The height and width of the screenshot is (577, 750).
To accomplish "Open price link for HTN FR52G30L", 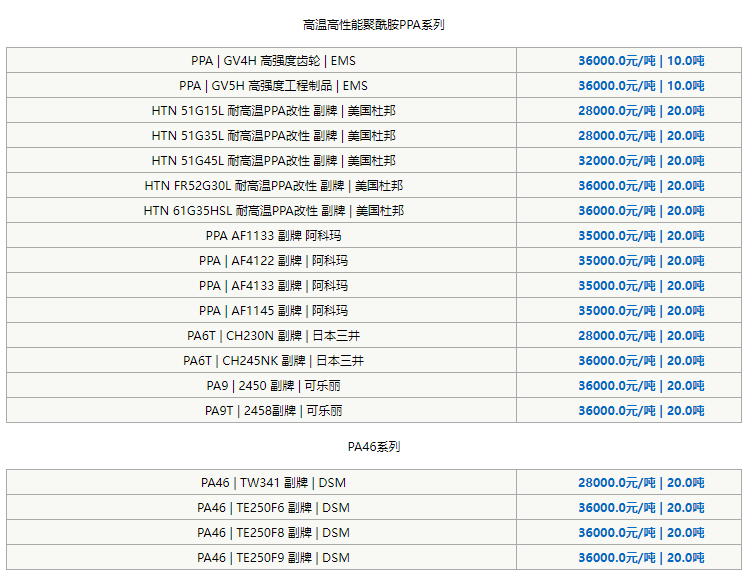I will click(641, 186).
